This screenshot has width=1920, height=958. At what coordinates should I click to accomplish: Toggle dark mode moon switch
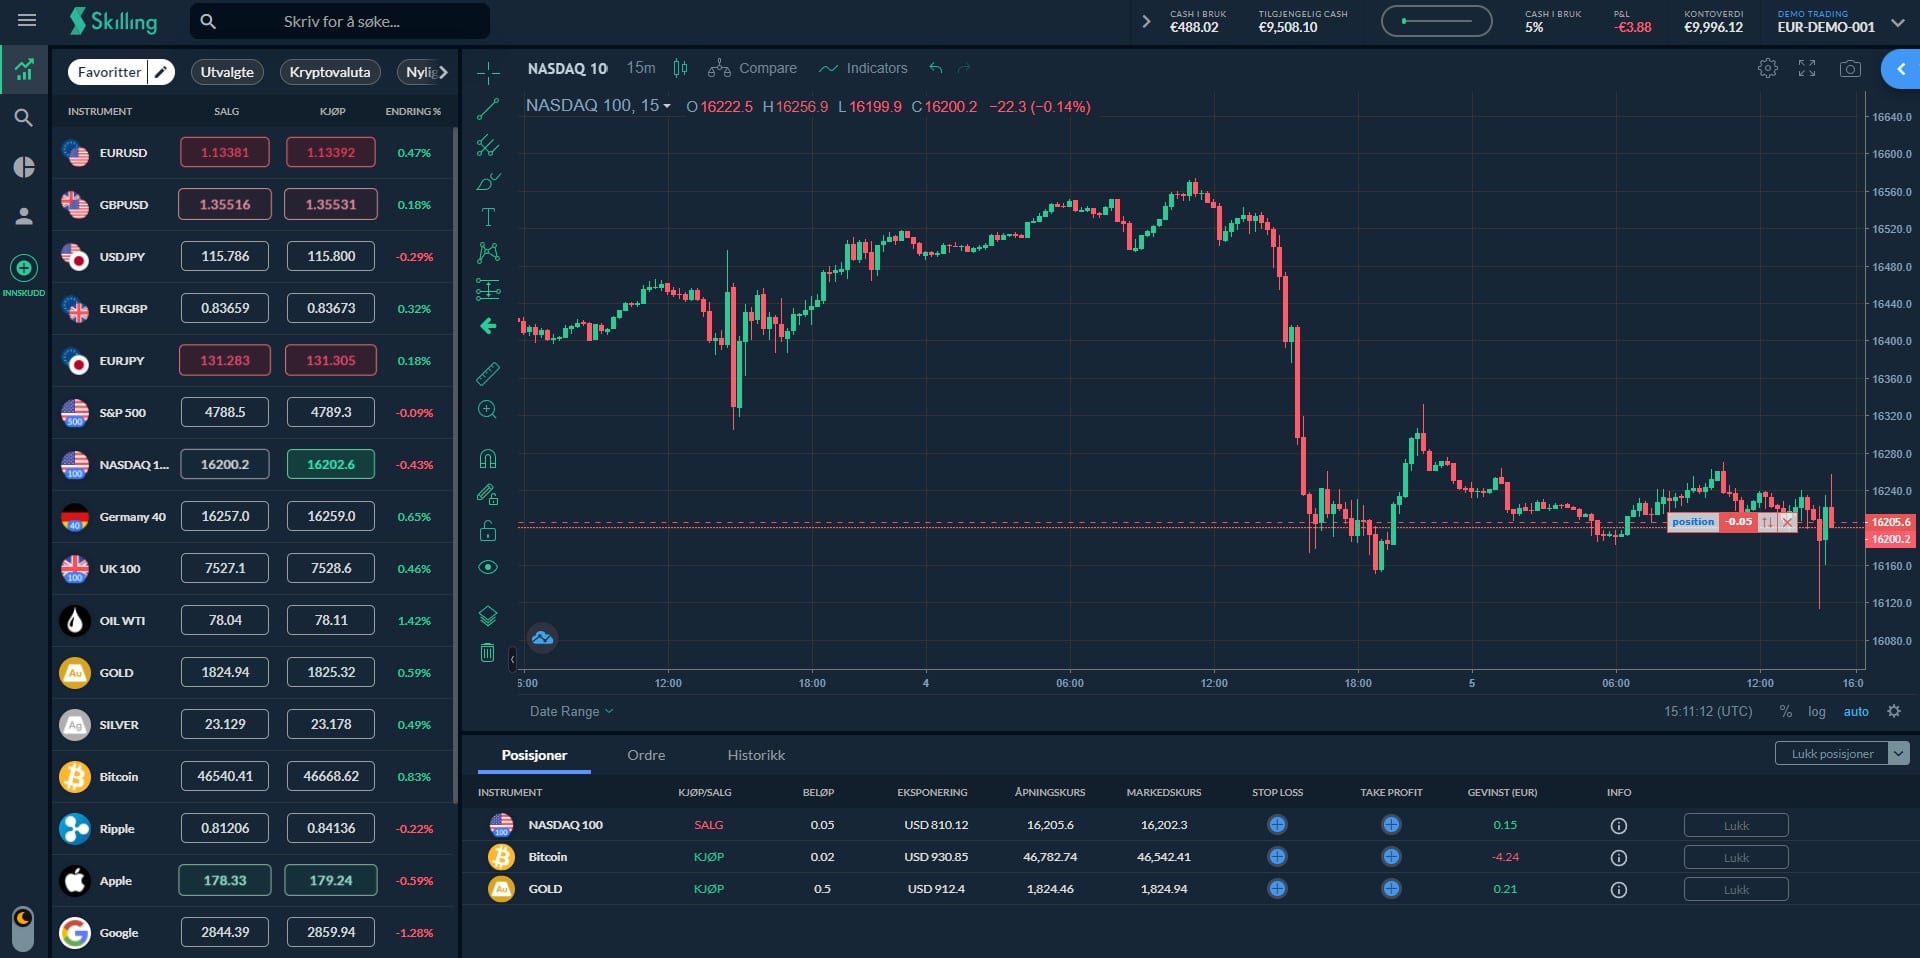23,928
